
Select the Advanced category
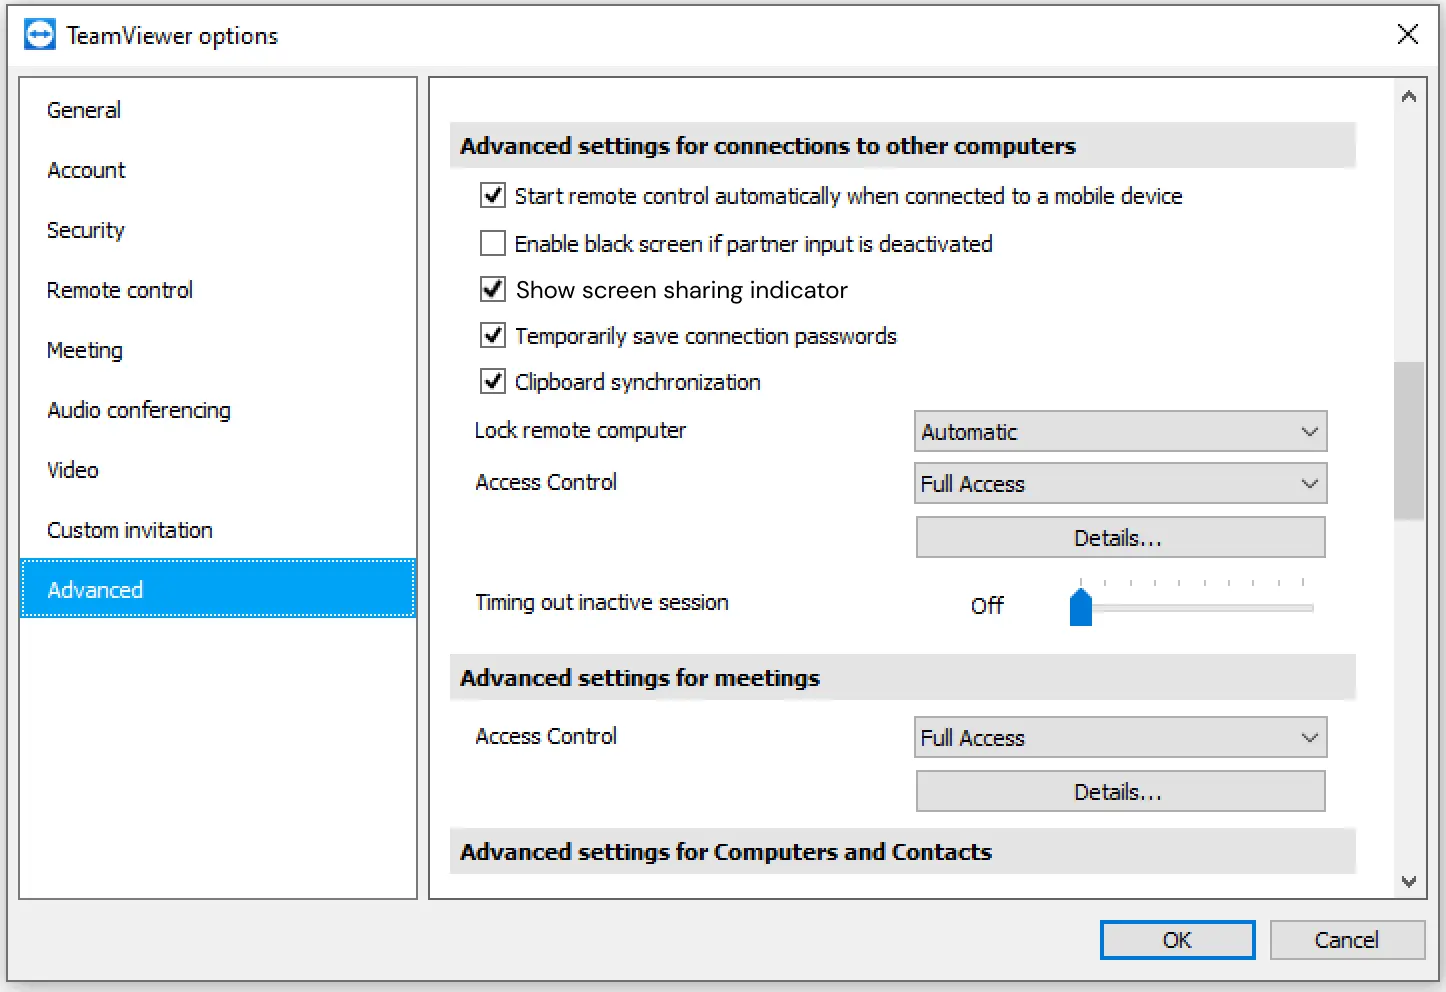pos(218,589)
